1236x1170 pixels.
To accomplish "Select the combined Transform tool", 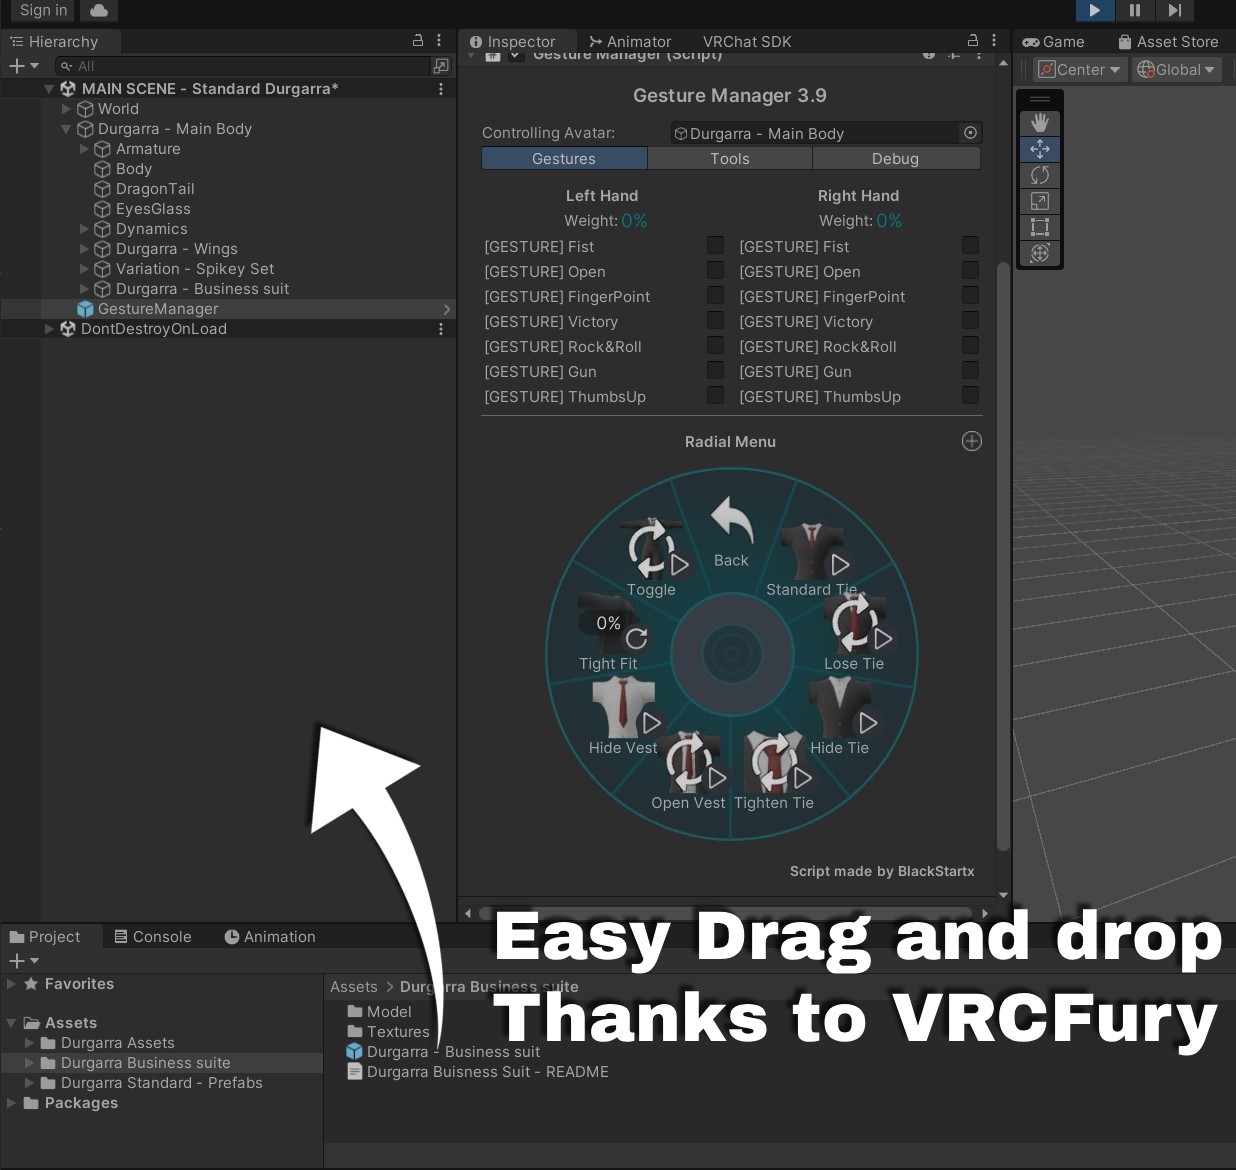I will tap(1040, 254).
